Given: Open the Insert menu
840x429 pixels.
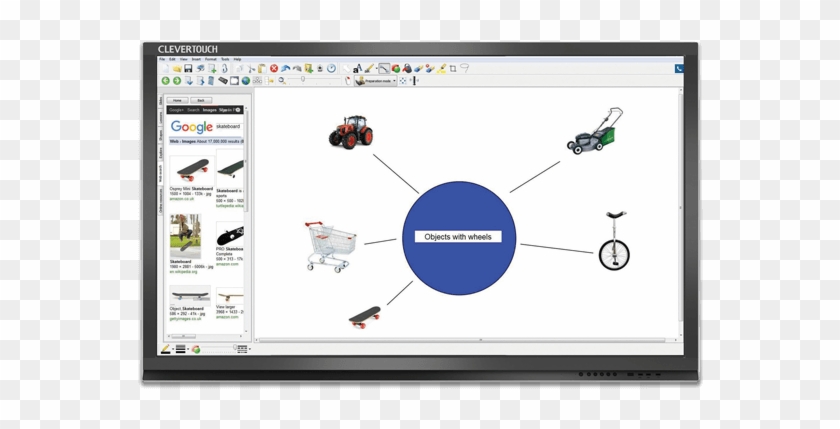Looking at the screenshot, I should [196, 59].
